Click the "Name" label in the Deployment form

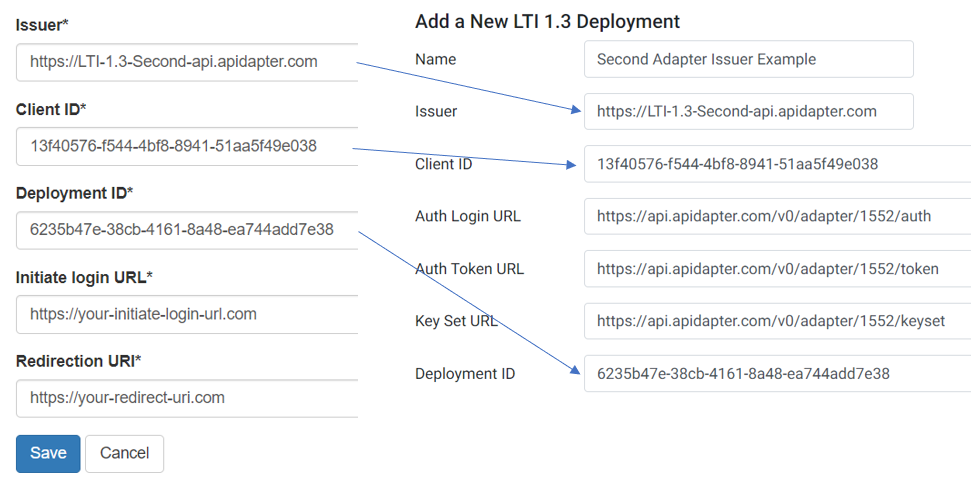coord(435,59)
